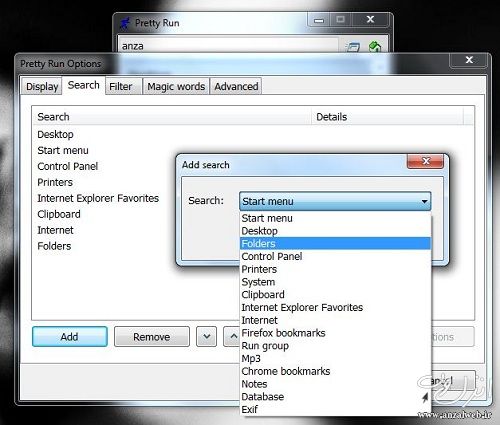Click the Search column header

coord(172,117)
